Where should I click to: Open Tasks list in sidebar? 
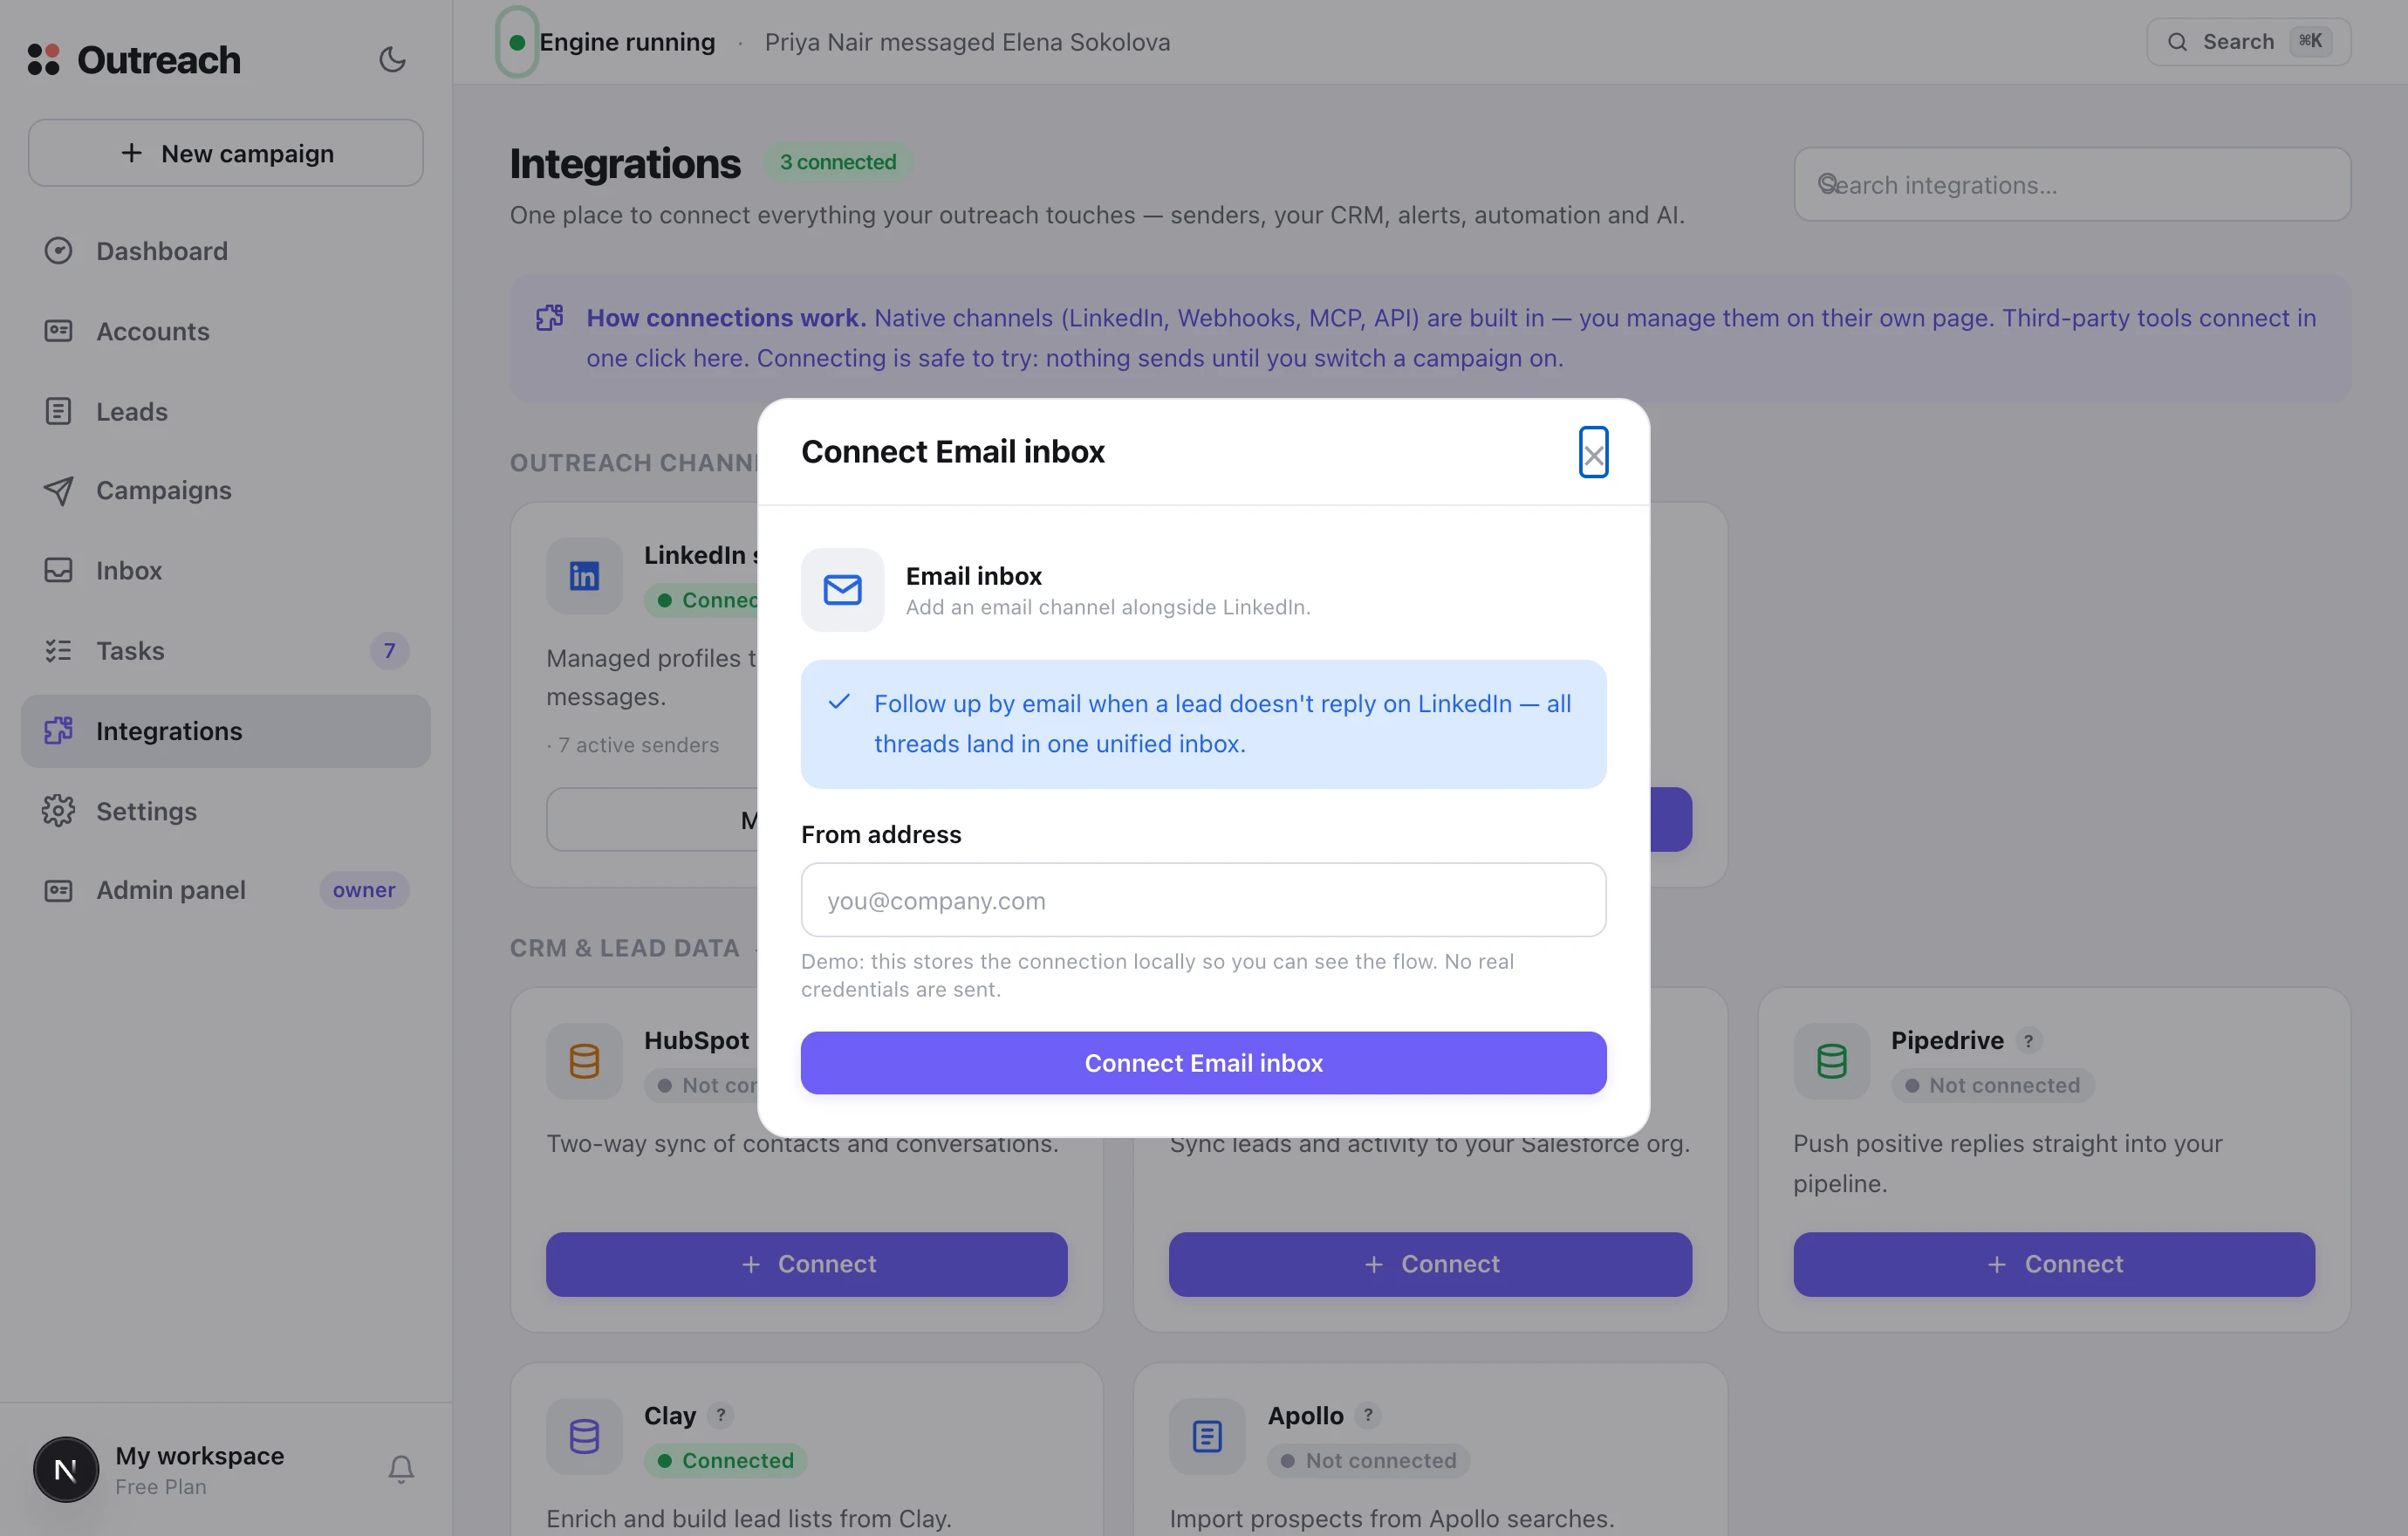[226, 650]
